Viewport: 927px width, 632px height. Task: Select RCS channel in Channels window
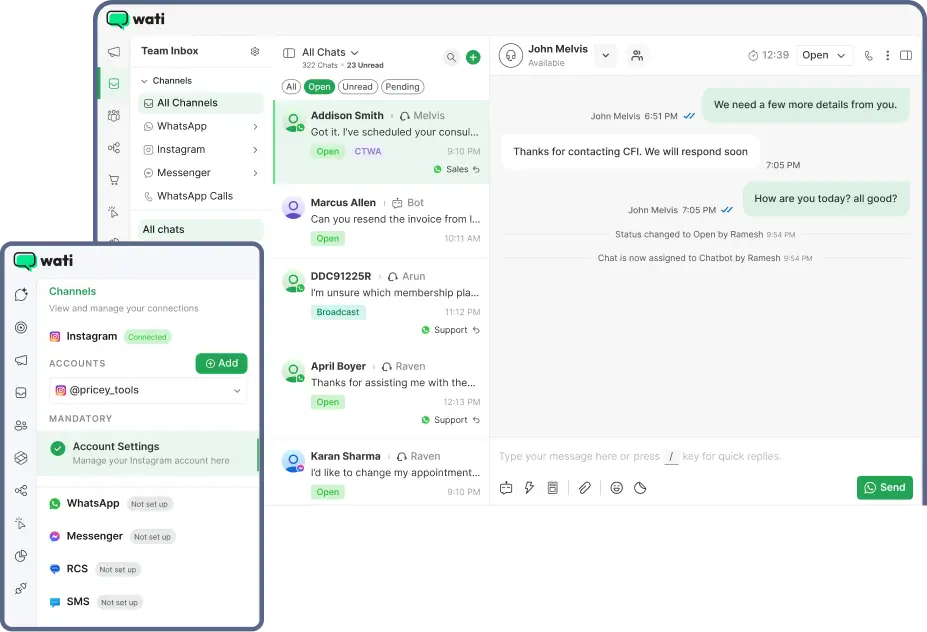pos(95,569)
